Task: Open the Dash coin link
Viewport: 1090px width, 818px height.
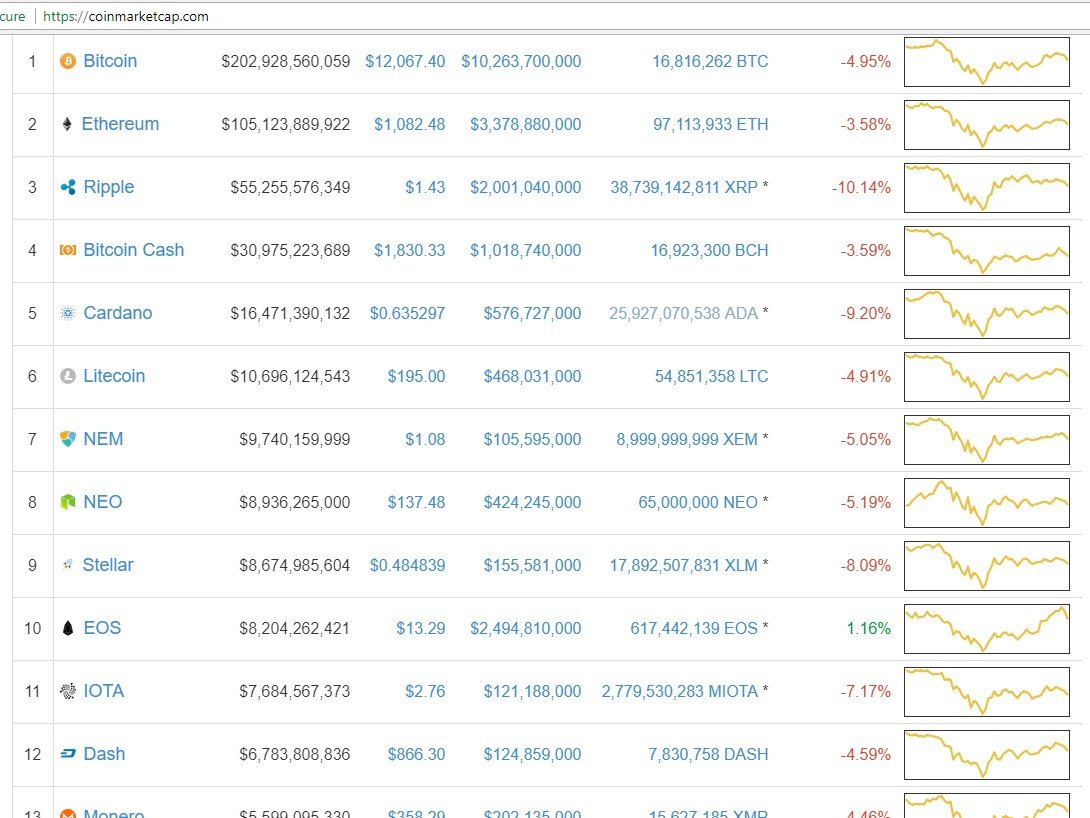Action: (104, 754)
